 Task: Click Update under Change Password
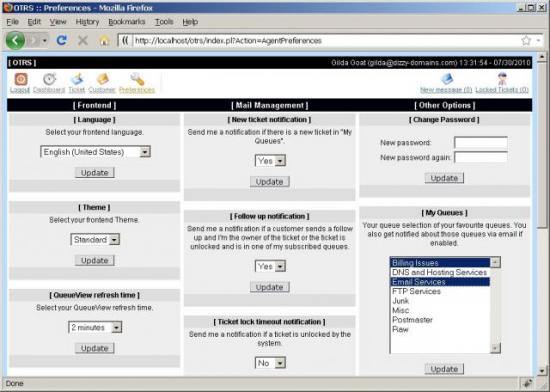(444, 178)
